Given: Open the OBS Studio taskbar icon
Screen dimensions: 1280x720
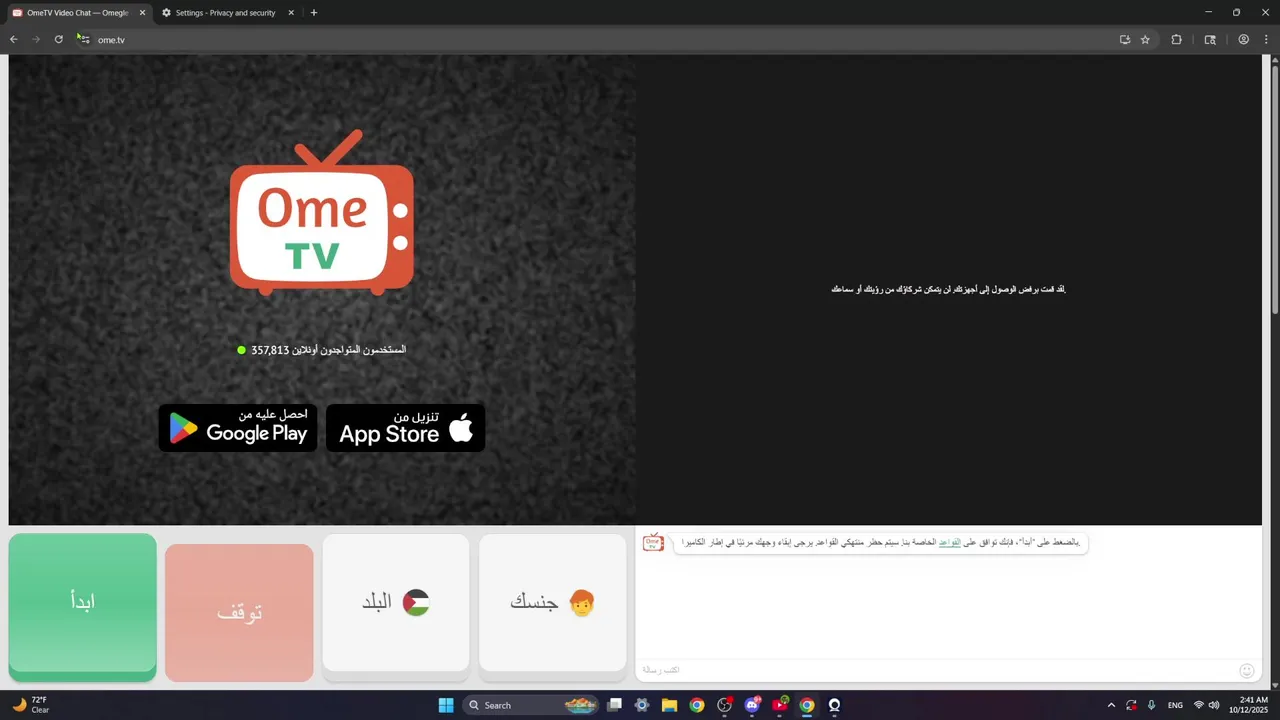Looking at the screenshot, I should click(725, 705).
